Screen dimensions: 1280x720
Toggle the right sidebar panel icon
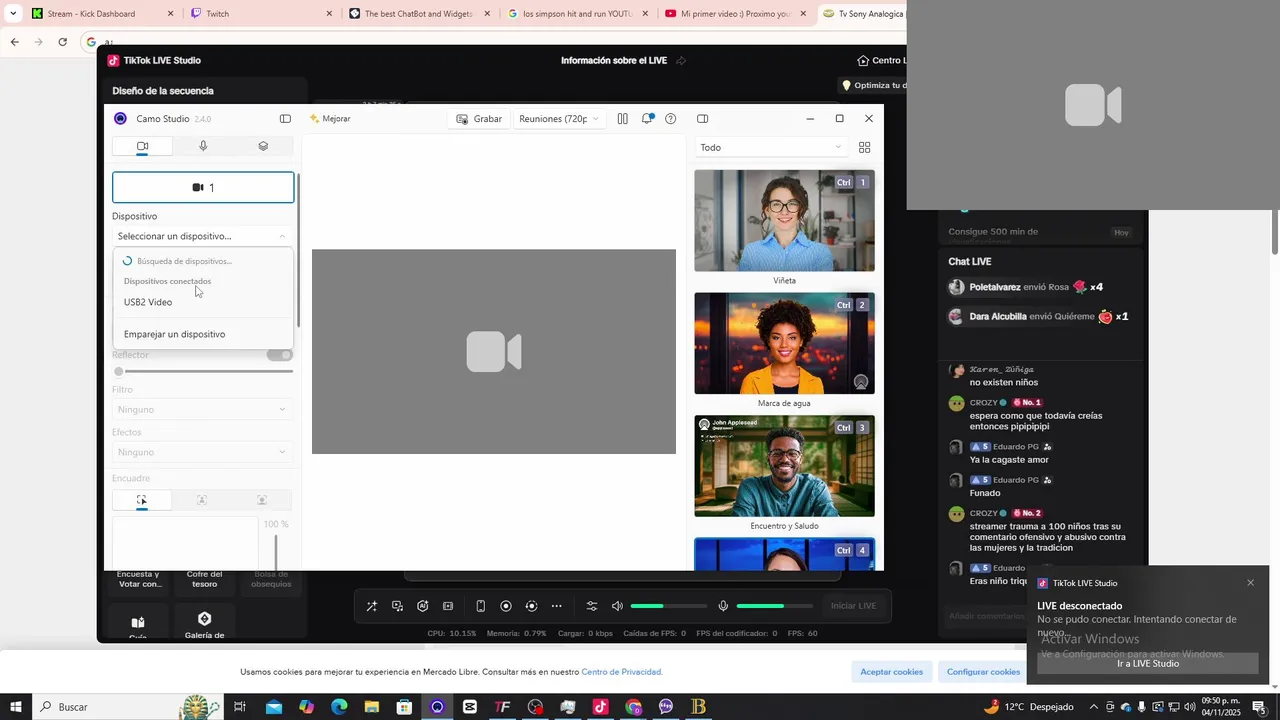[x=702, y=119]
